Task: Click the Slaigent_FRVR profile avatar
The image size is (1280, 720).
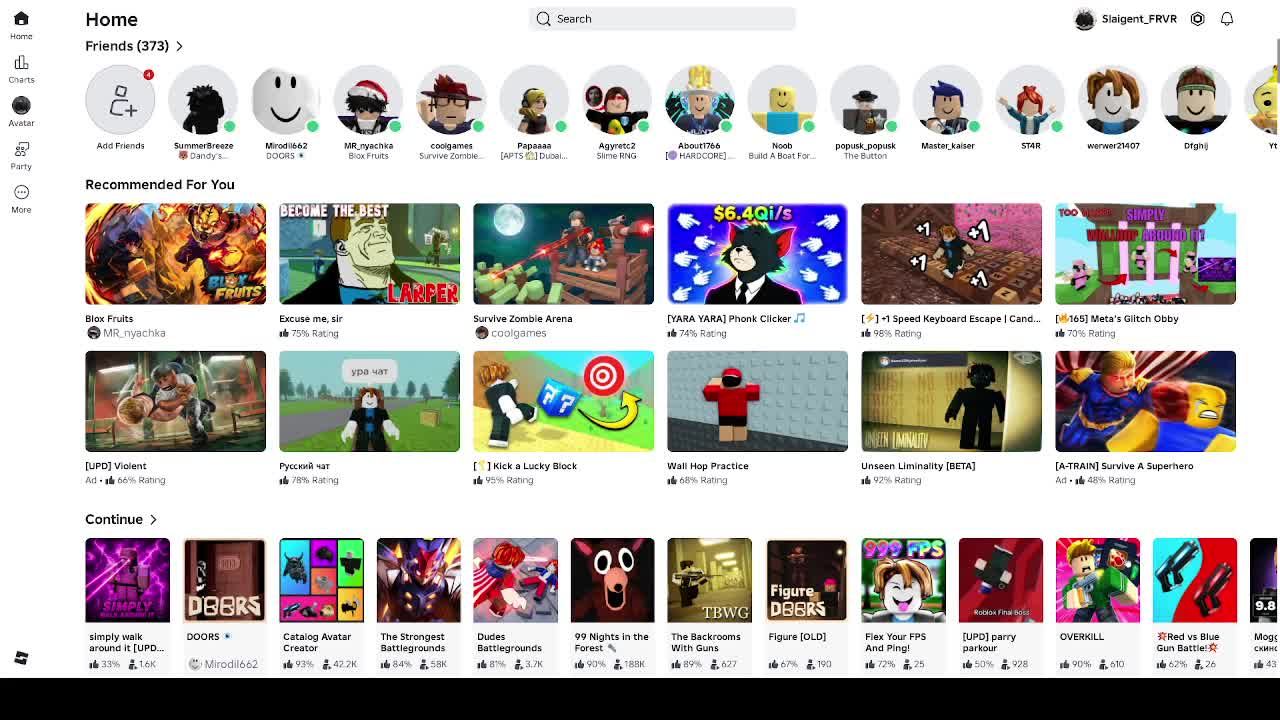Action: (x=1085, y=19)
